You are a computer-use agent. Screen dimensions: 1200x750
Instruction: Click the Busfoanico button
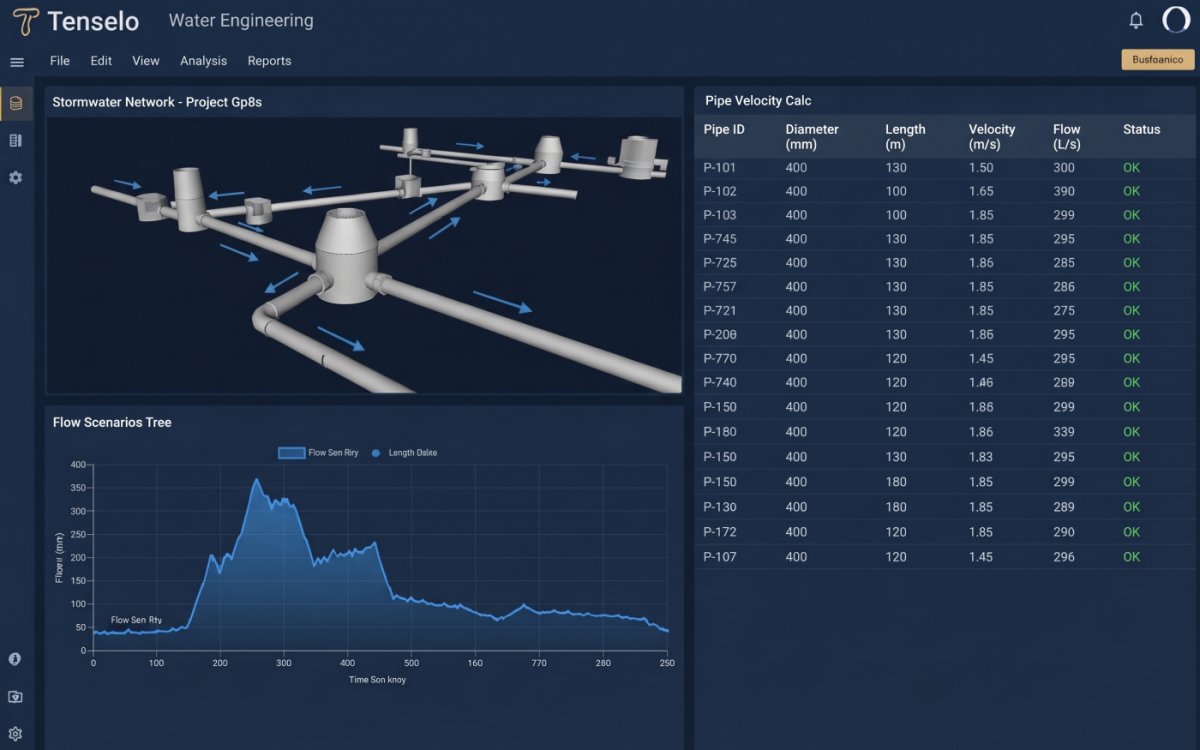pos(1158,60)
